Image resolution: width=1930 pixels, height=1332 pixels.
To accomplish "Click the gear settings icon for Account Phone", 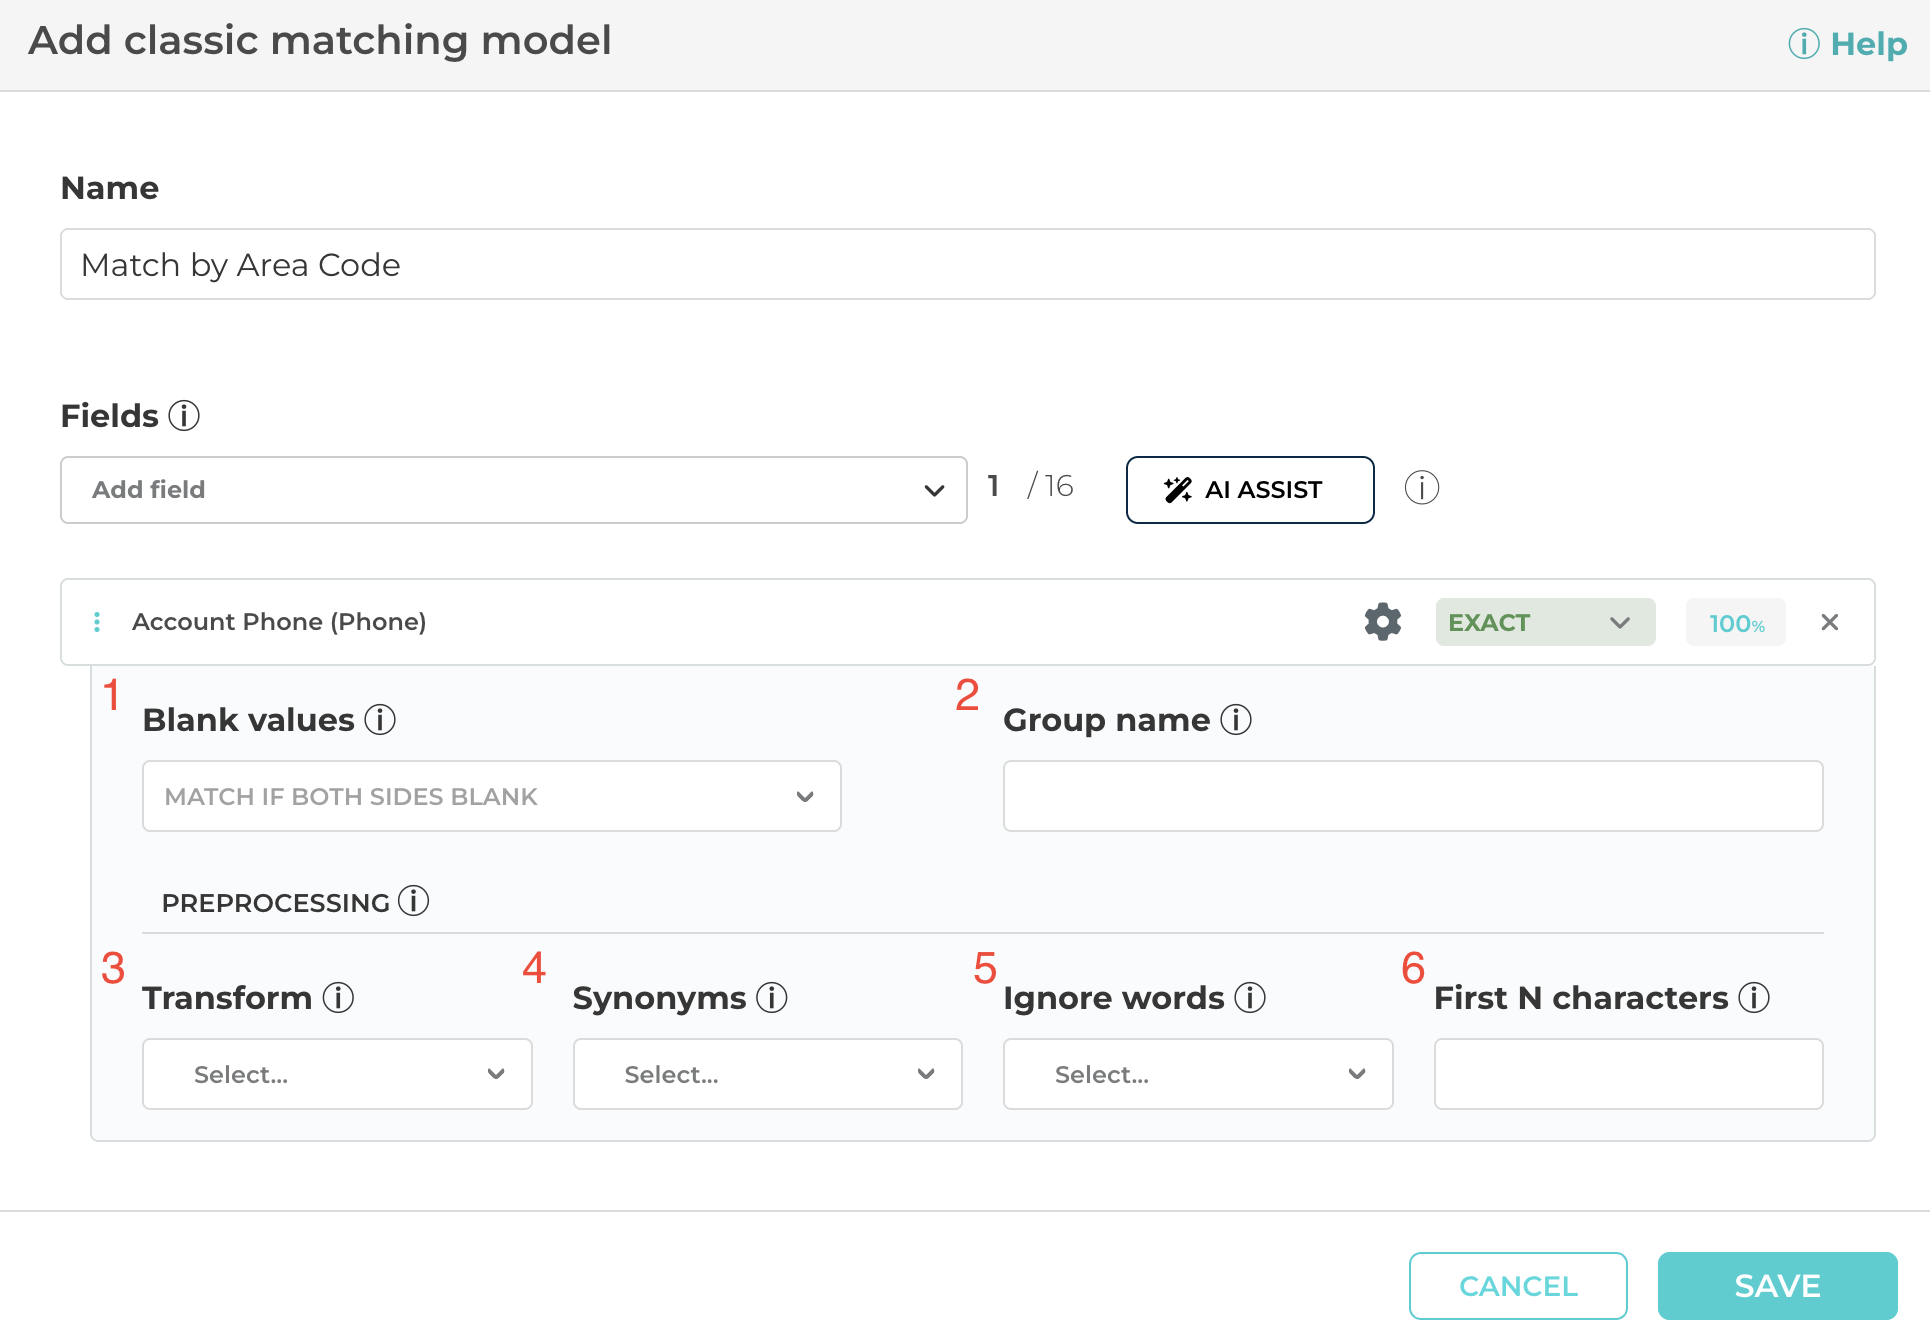I will [1382, 622].
